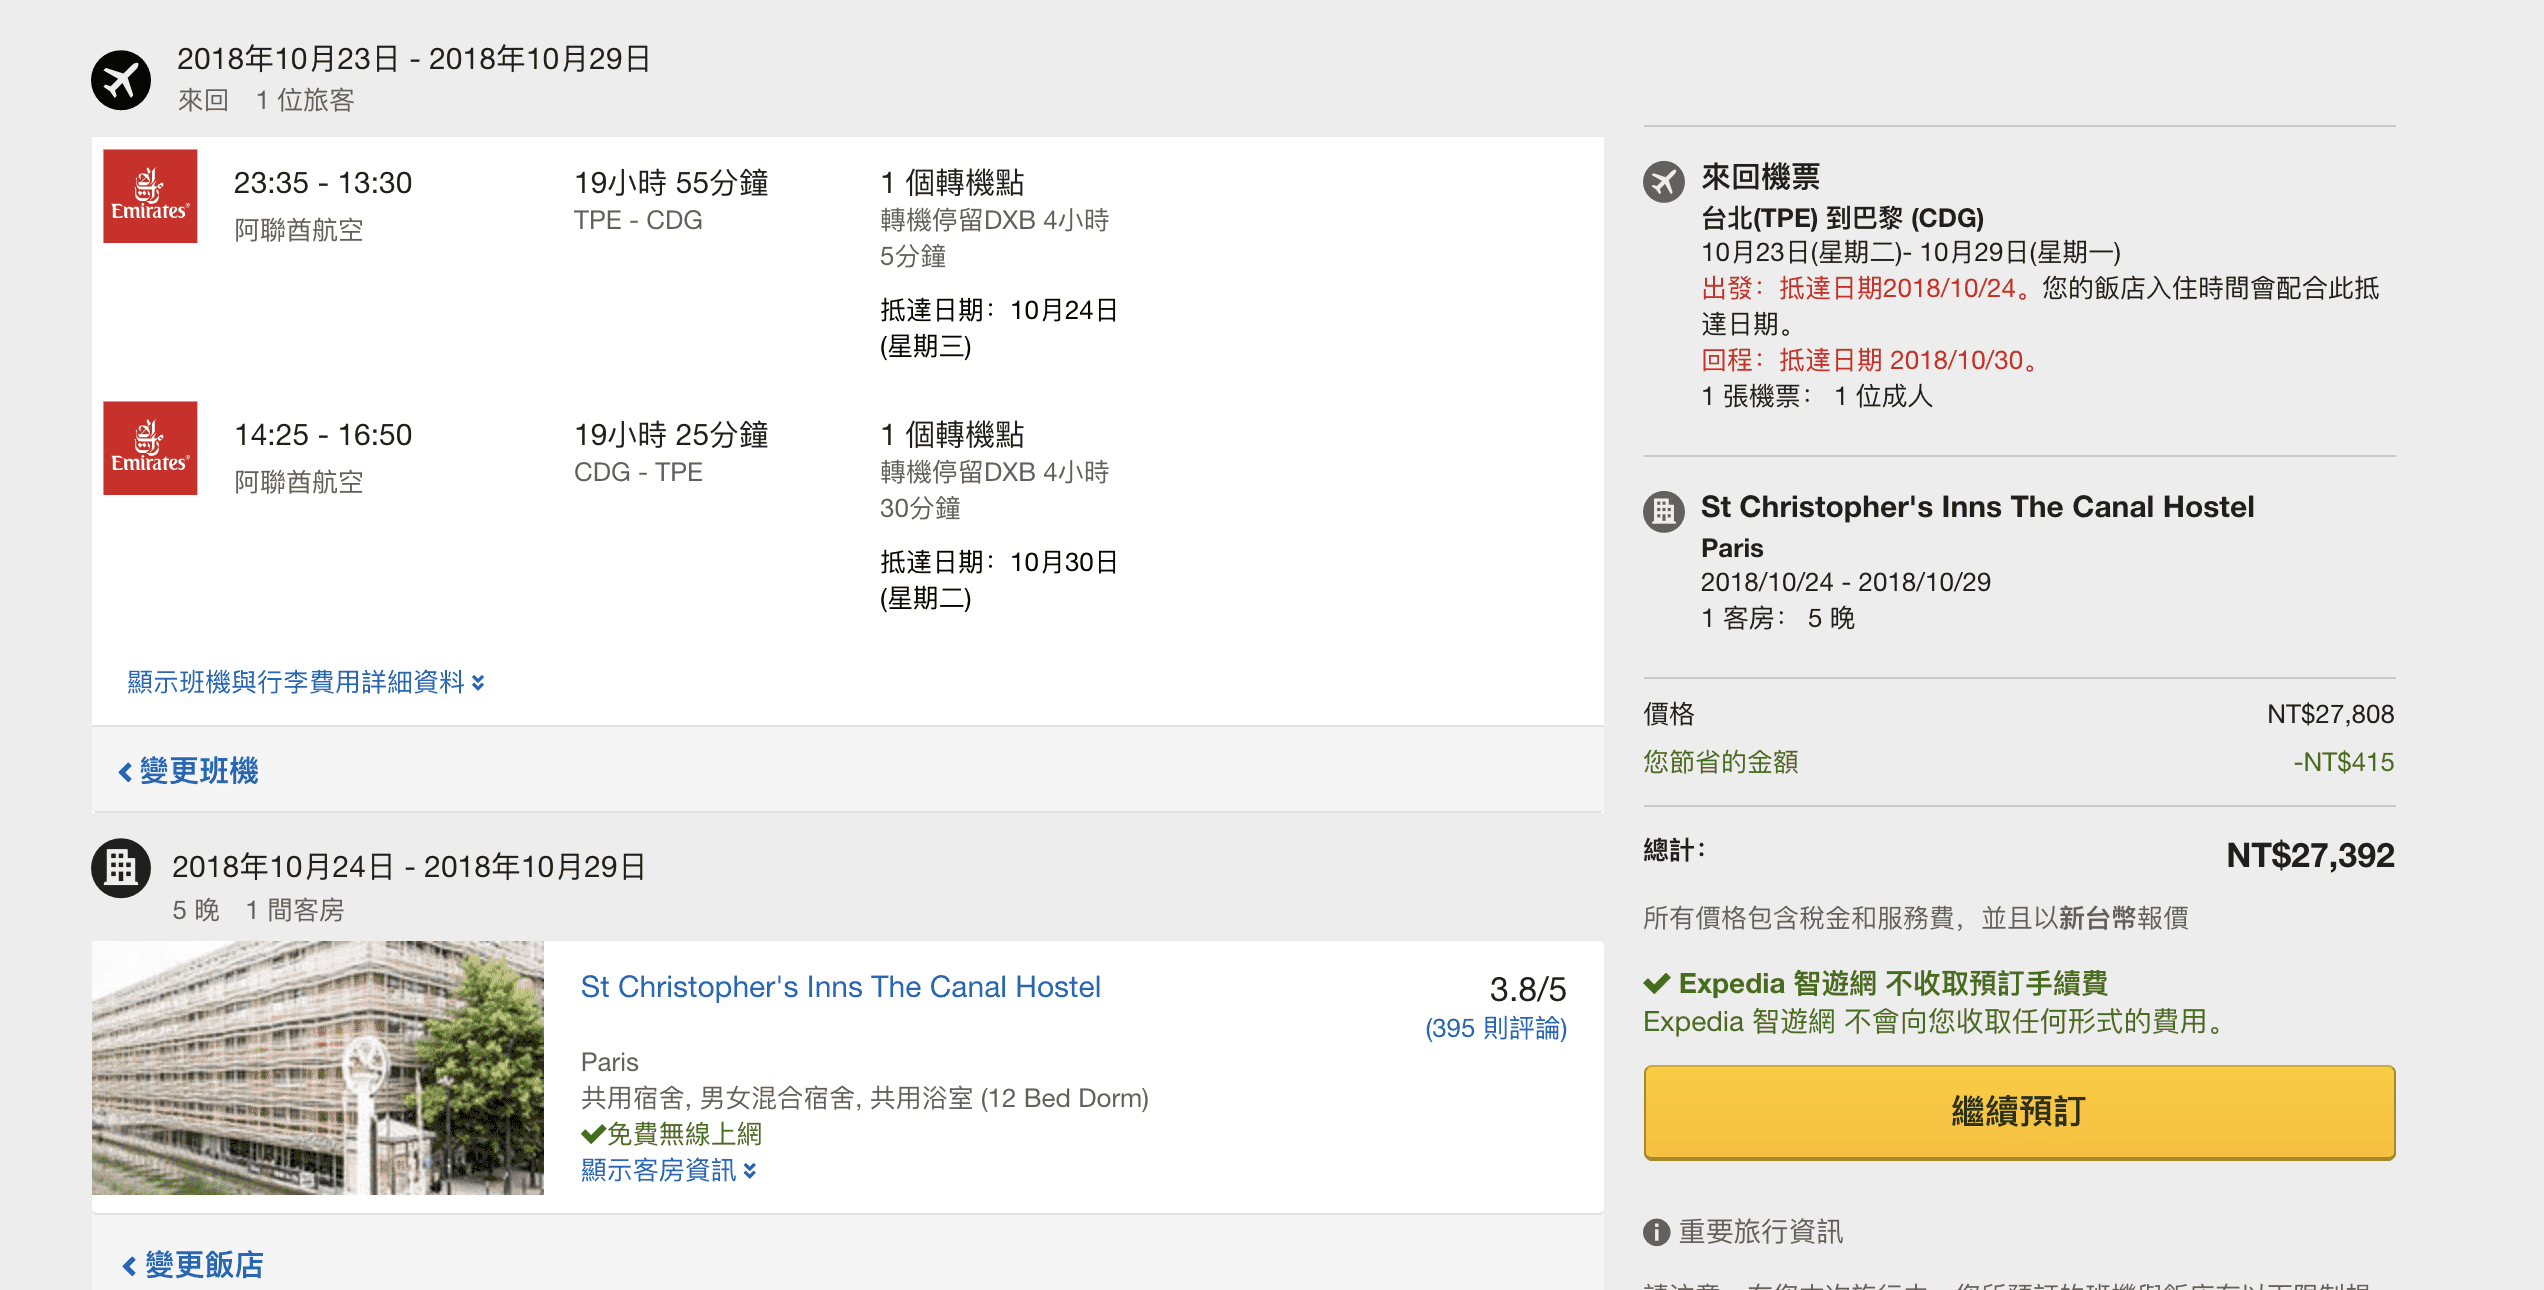The image size is (2544, 1290).
Task: Click the black airplane icon beside flight dates
Action: coord(121,80)
